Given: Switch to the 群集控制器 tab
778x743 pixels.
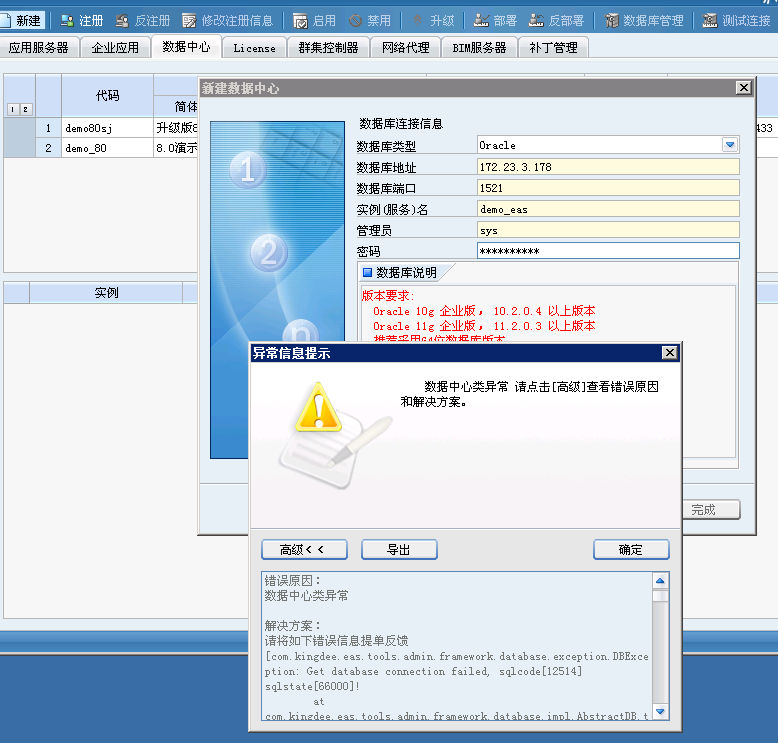Looking at the screenshot, I should [x=328, y=48].
